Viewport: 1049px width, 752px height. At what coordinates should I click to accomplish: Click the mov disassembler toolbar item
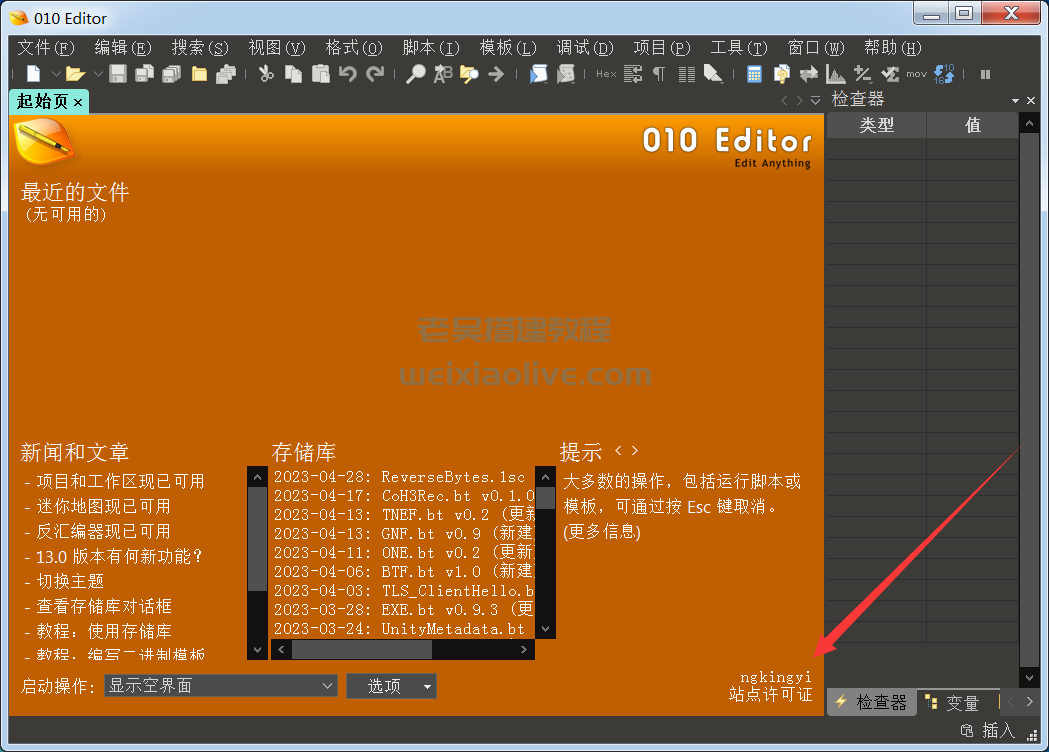click(917, 74)
